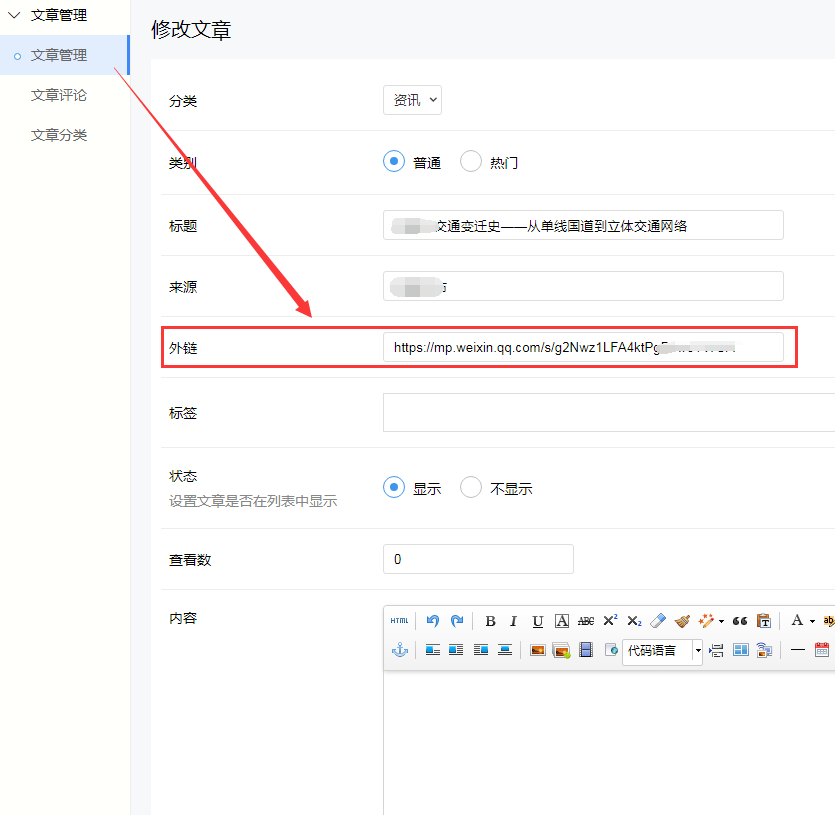835x815 pixels.
Task: Open 文章分类 in the sidebar
Action: point(59,135)
